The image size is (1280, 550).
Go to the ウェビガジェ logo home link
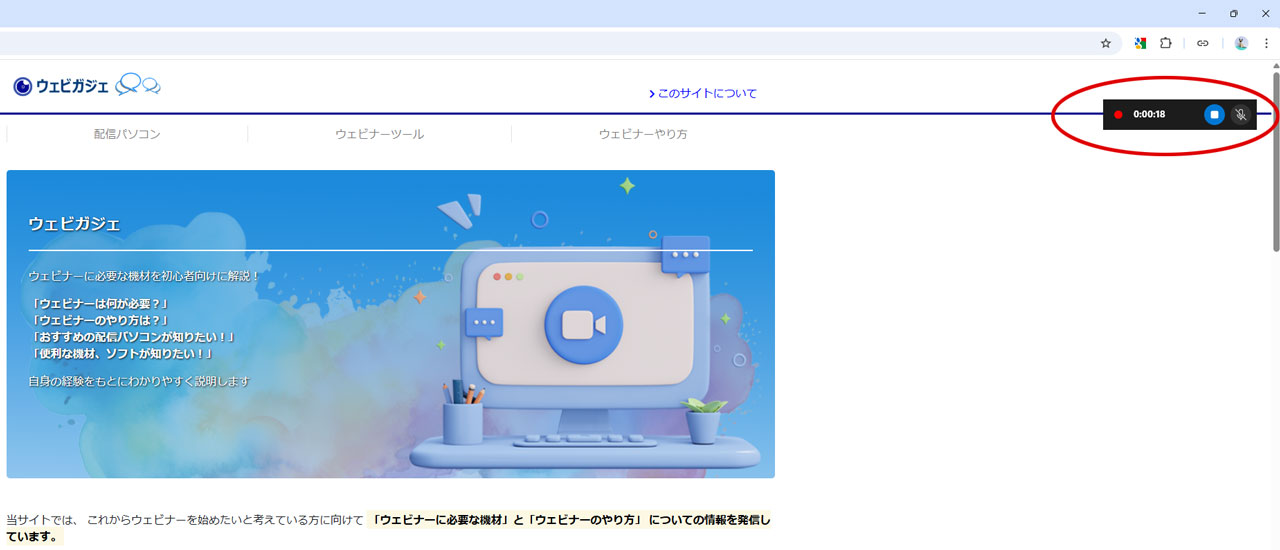61,86
